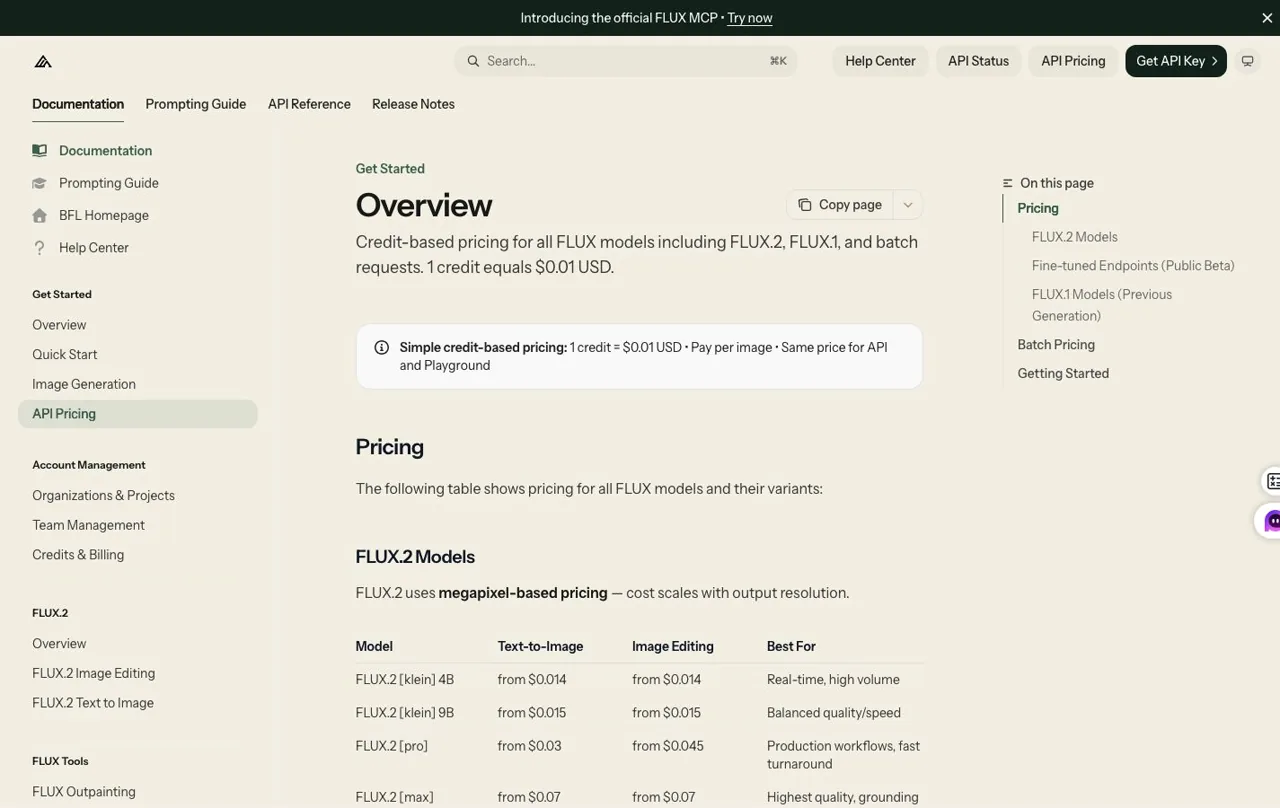Expand the Copy page dropdown chevron

(x=908, y=205)
